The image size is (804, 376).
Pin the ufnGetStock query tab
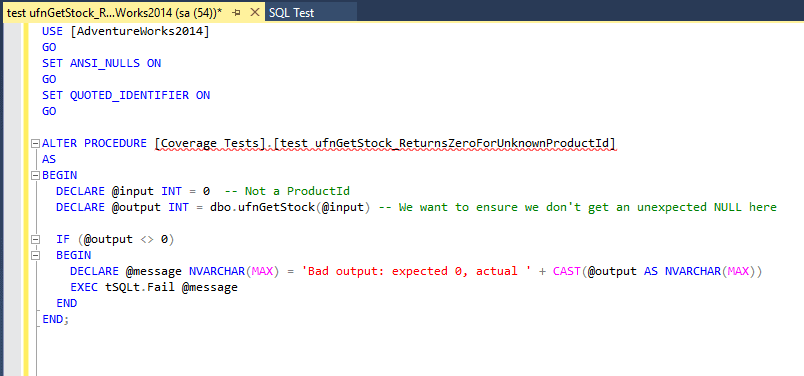(x=236, y=13)
